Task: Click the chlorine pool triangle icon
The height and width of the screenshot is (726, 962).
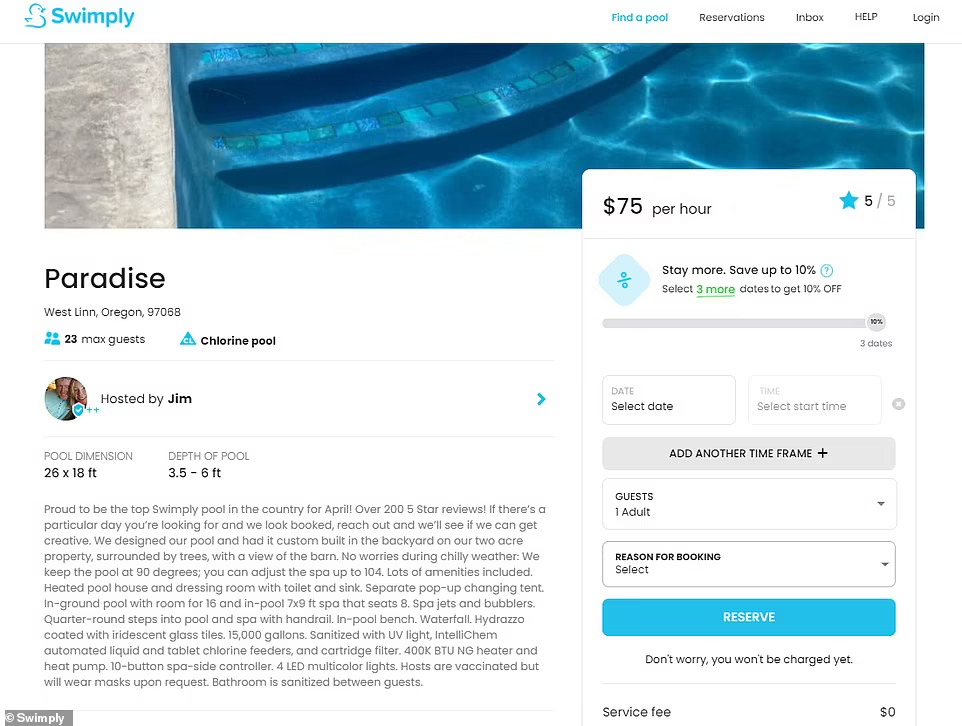Action: pos(188,339)
